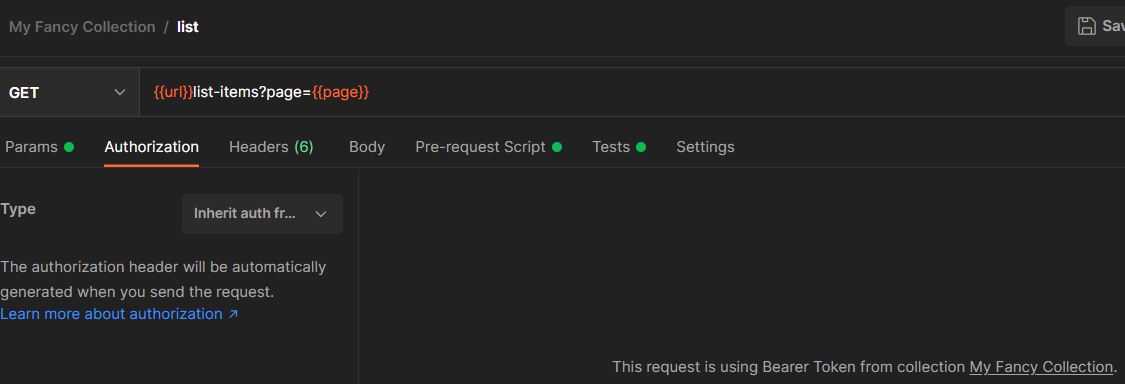Screen dimensions: 1125x384
Task: Open the Settings tab
Action: tap(705, 147)
